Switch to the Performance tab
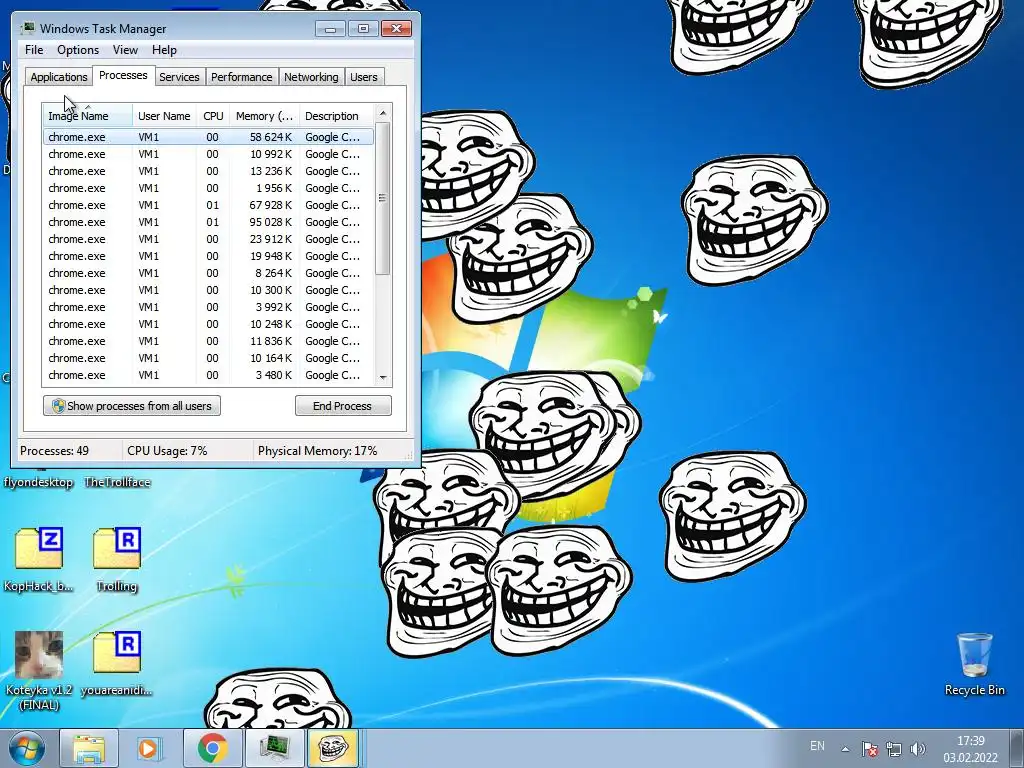This screenshot has height=768, width=1024. pyautogui.click(x=242, y=76)
